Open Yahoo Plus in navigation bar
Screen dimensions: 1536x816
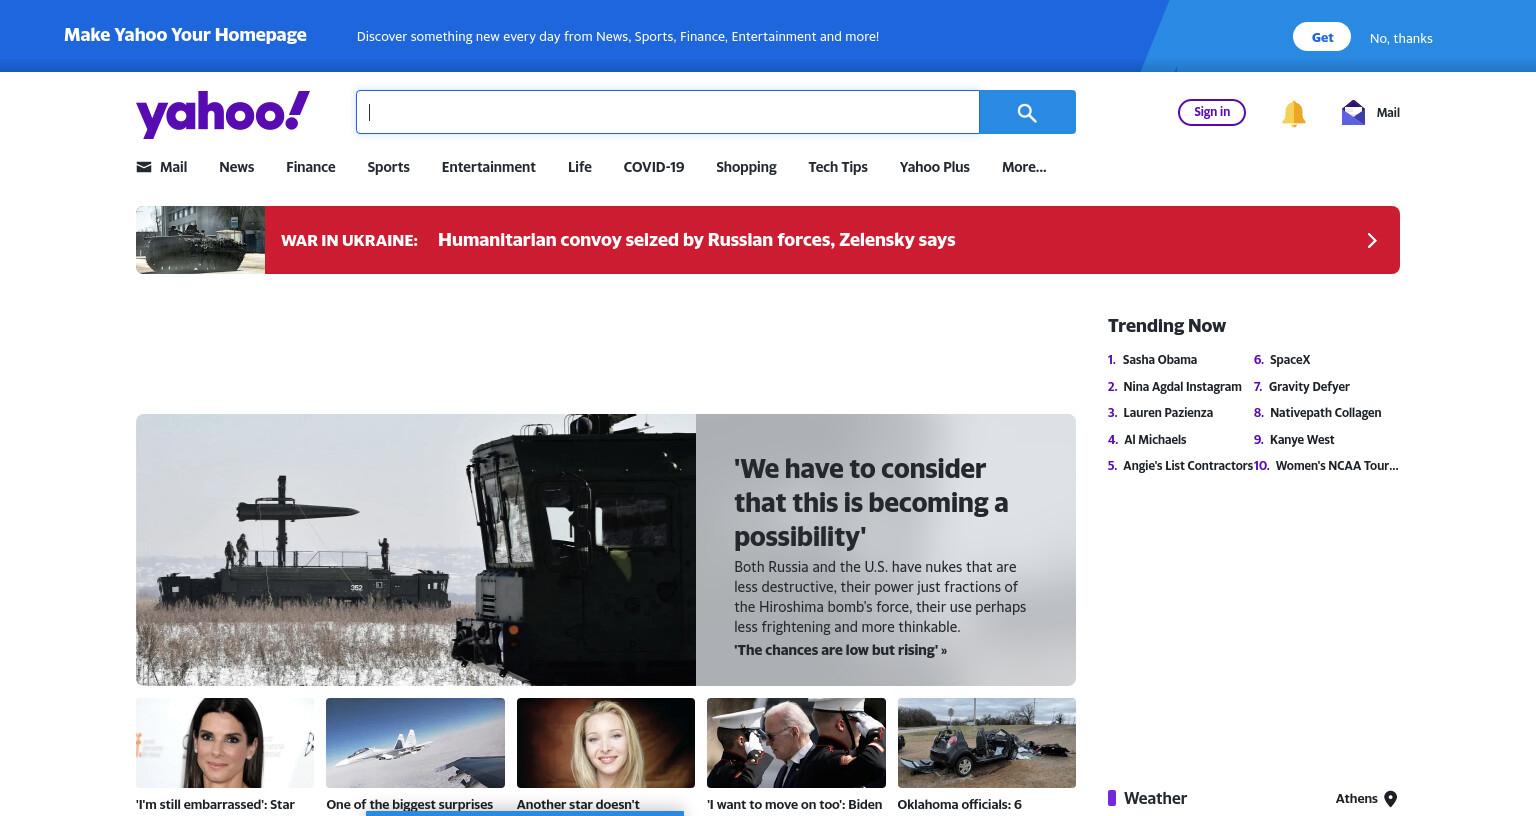(x=935, y=167)
